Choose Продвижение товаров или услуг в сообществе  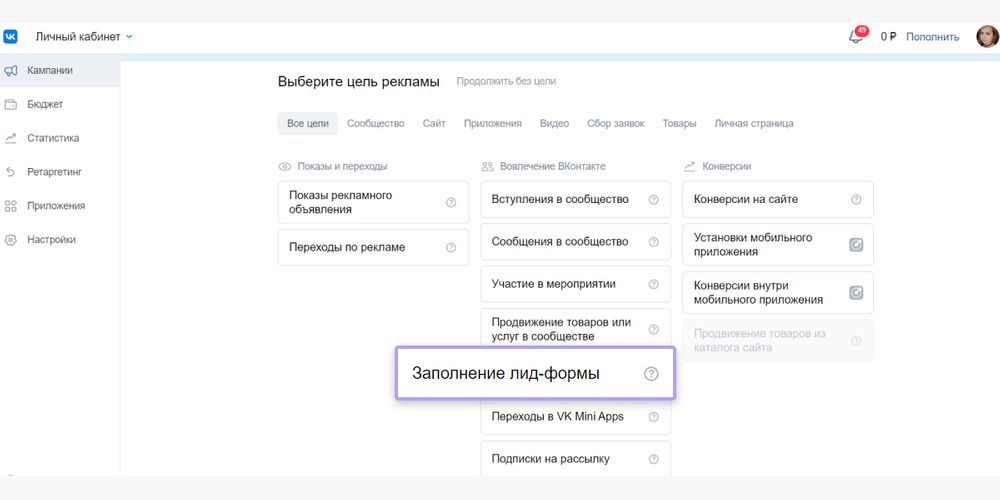coord(576,328)
